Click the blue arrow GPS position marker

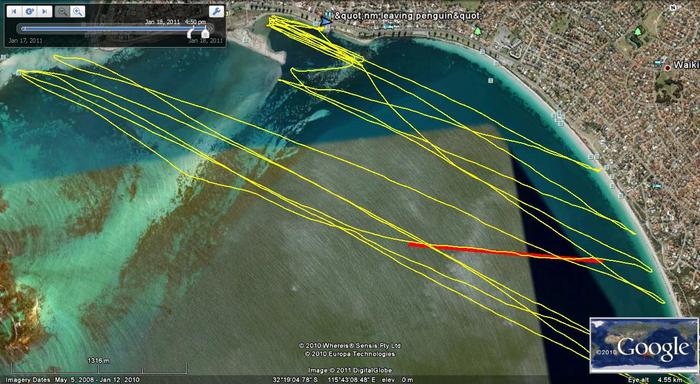[x=326, y=21]
